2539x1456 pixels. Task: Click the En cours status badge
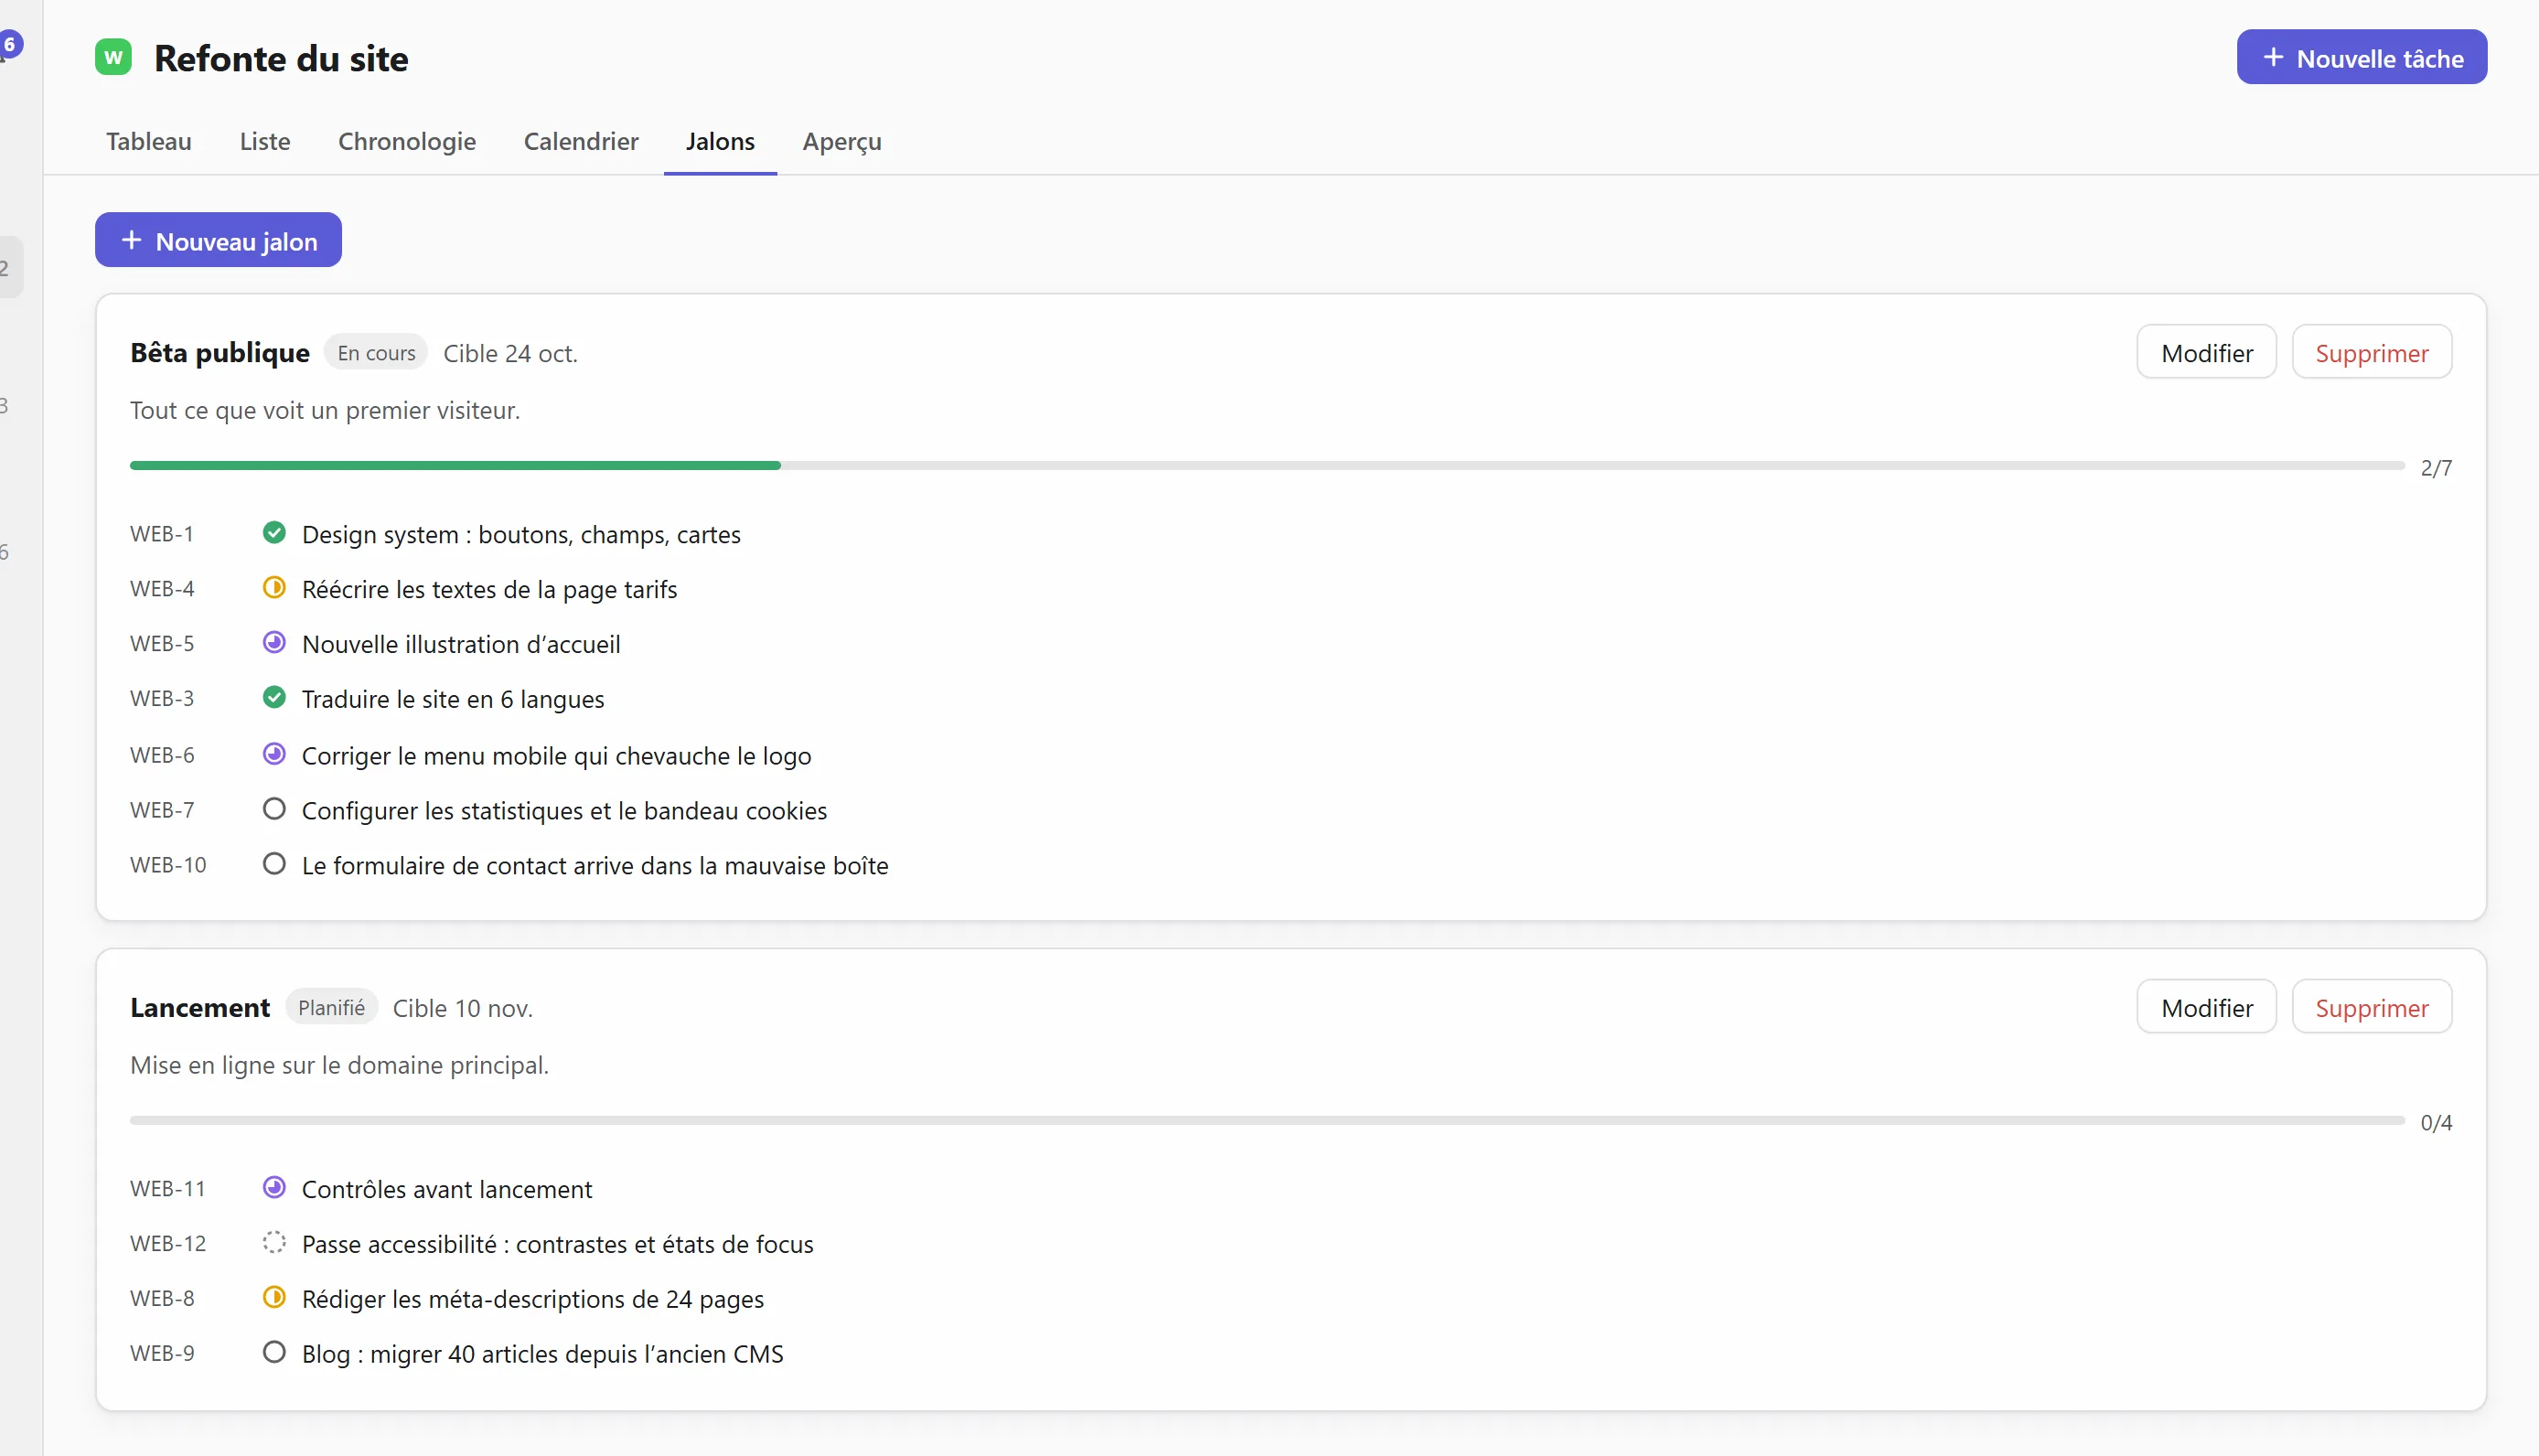tap(376, 353)
